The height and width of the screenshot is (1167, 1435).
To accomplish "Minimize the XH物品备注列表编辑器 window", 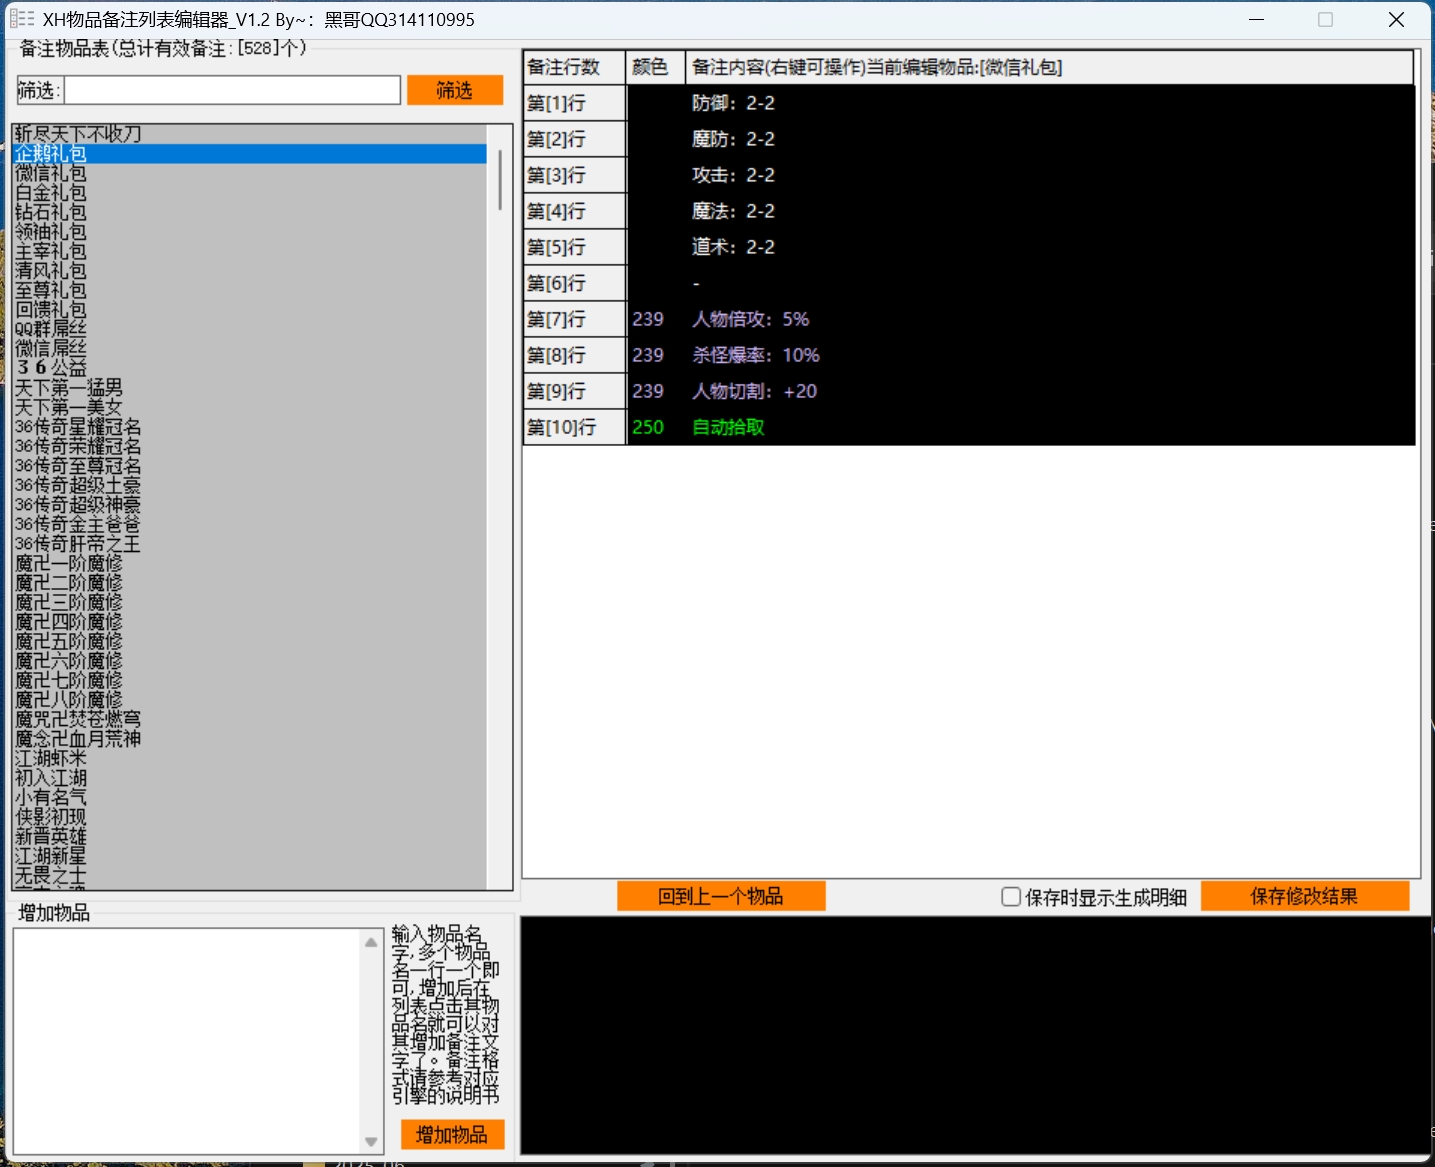I will pos(1257,19).
